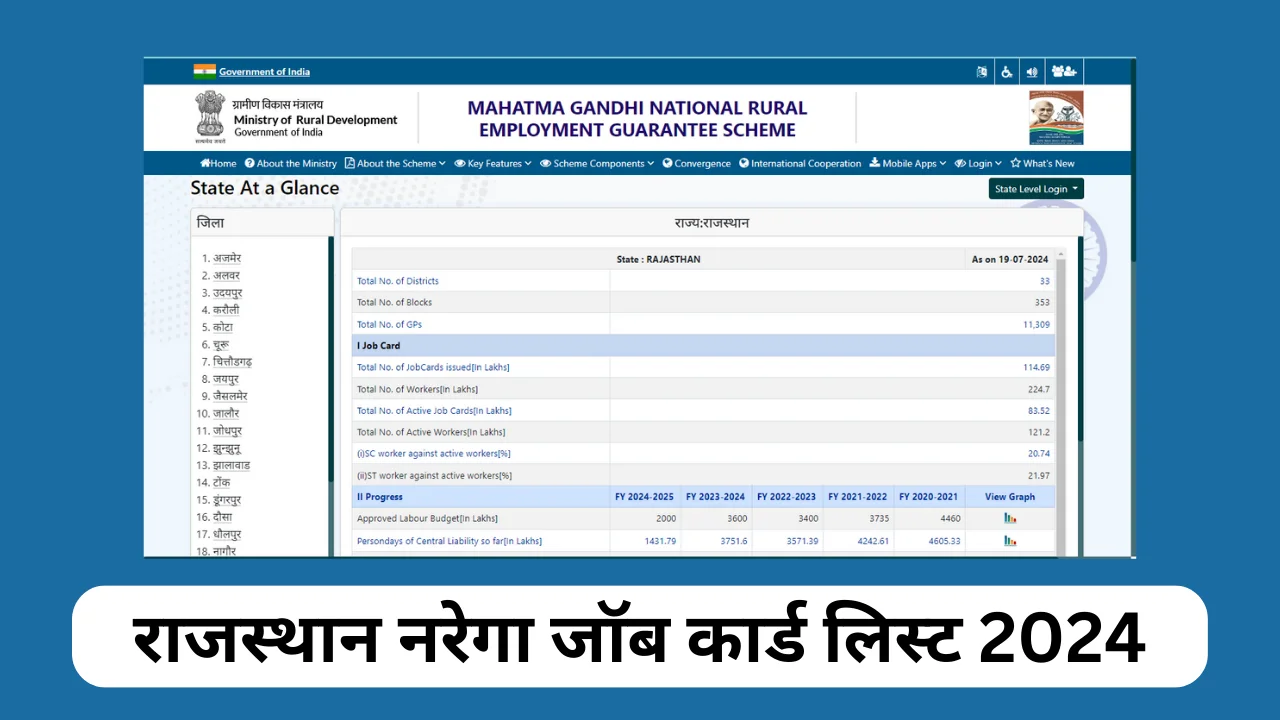Open Persondays of Central Liability so far link
Image resolution: width=1280 pixels, height=720 pixels.
coord(450,541)
